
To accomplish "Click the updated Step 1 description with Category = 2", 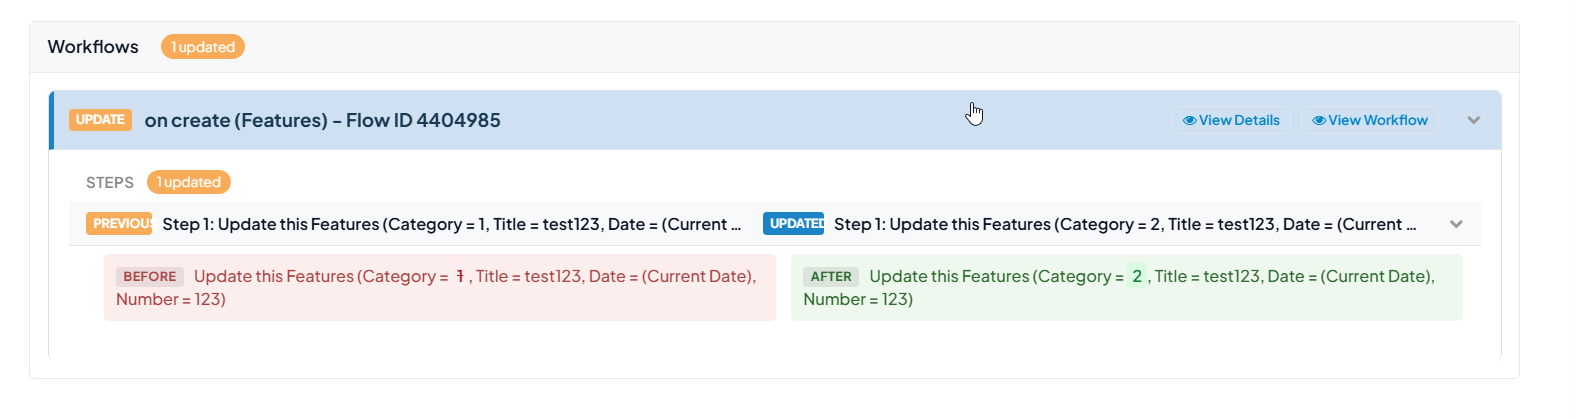I will pos(1125,224).
